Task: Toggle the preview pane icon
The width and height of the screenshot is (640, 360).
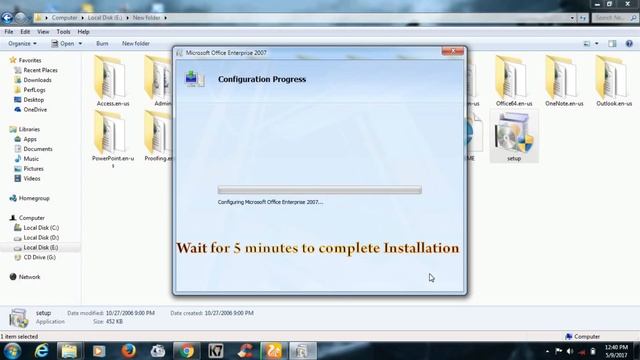Action: [x=612, y=43]
